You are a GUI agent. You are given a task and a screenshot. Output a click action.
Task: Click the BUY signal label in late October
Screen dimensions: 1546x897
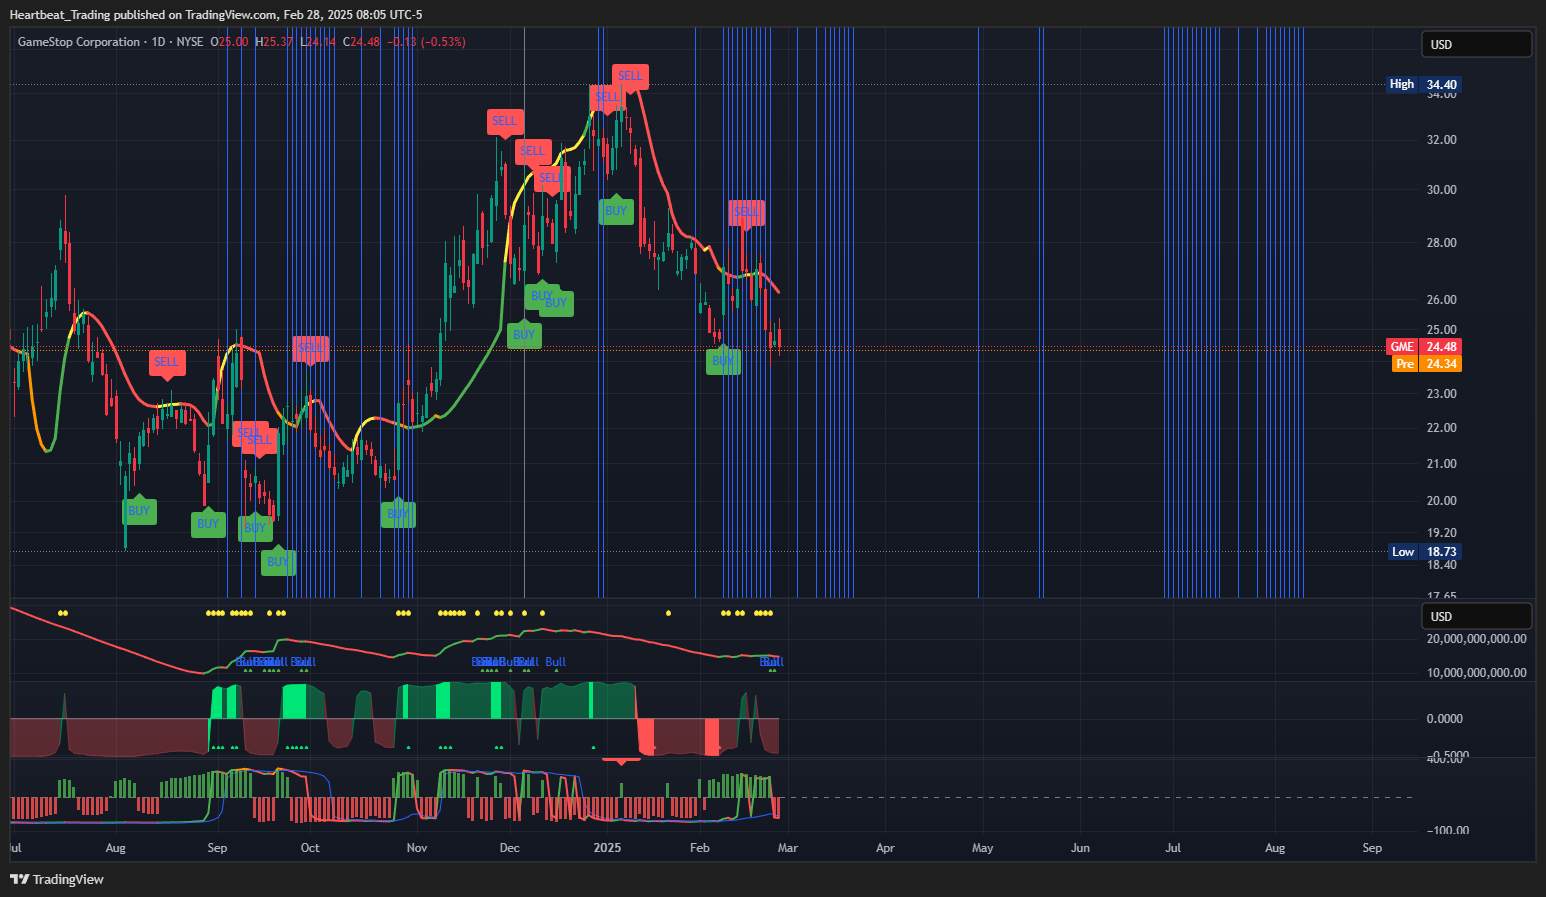coord(398,514)
